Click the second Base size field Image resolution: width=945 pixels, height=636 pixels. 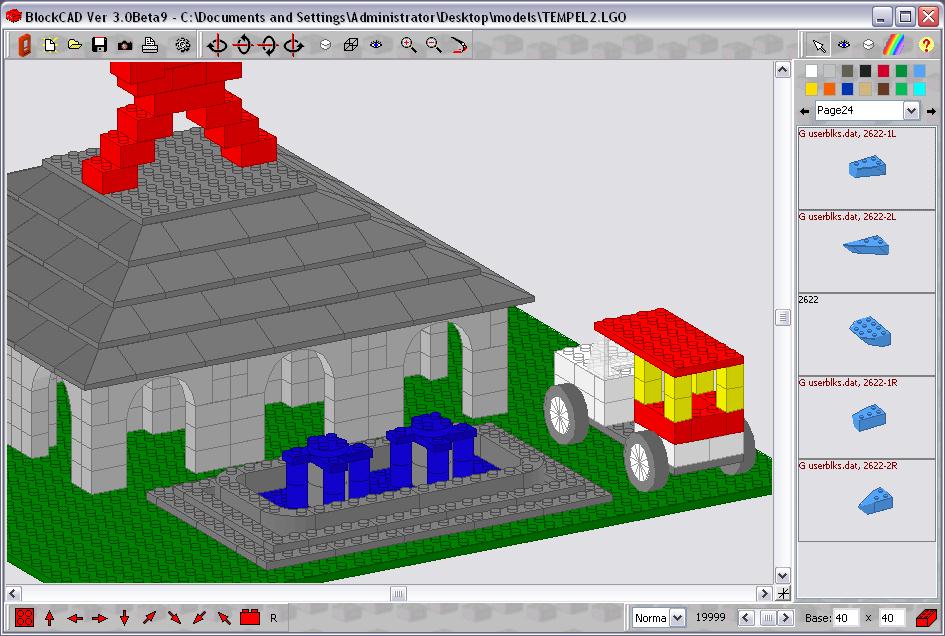point(891,618)
